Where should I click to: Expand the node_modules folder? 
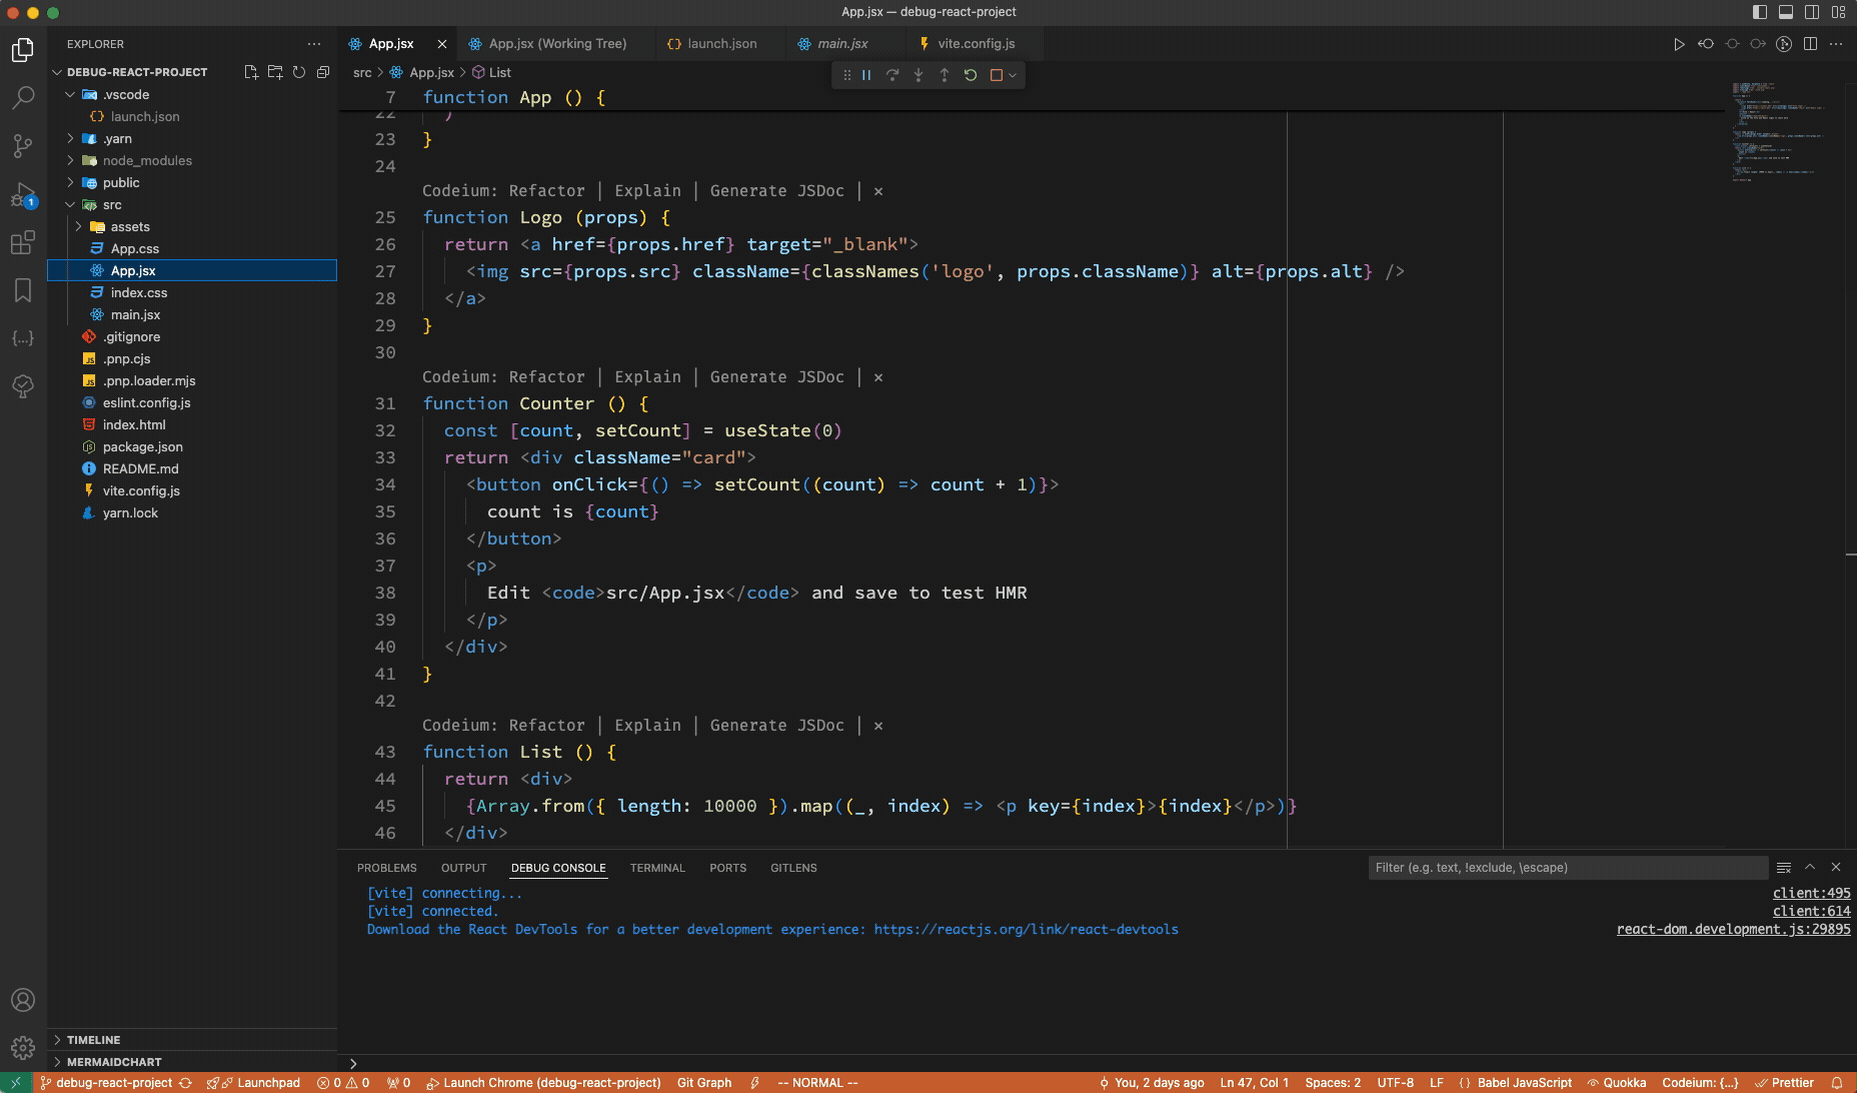pyautogui.click(x=147, y=160)
